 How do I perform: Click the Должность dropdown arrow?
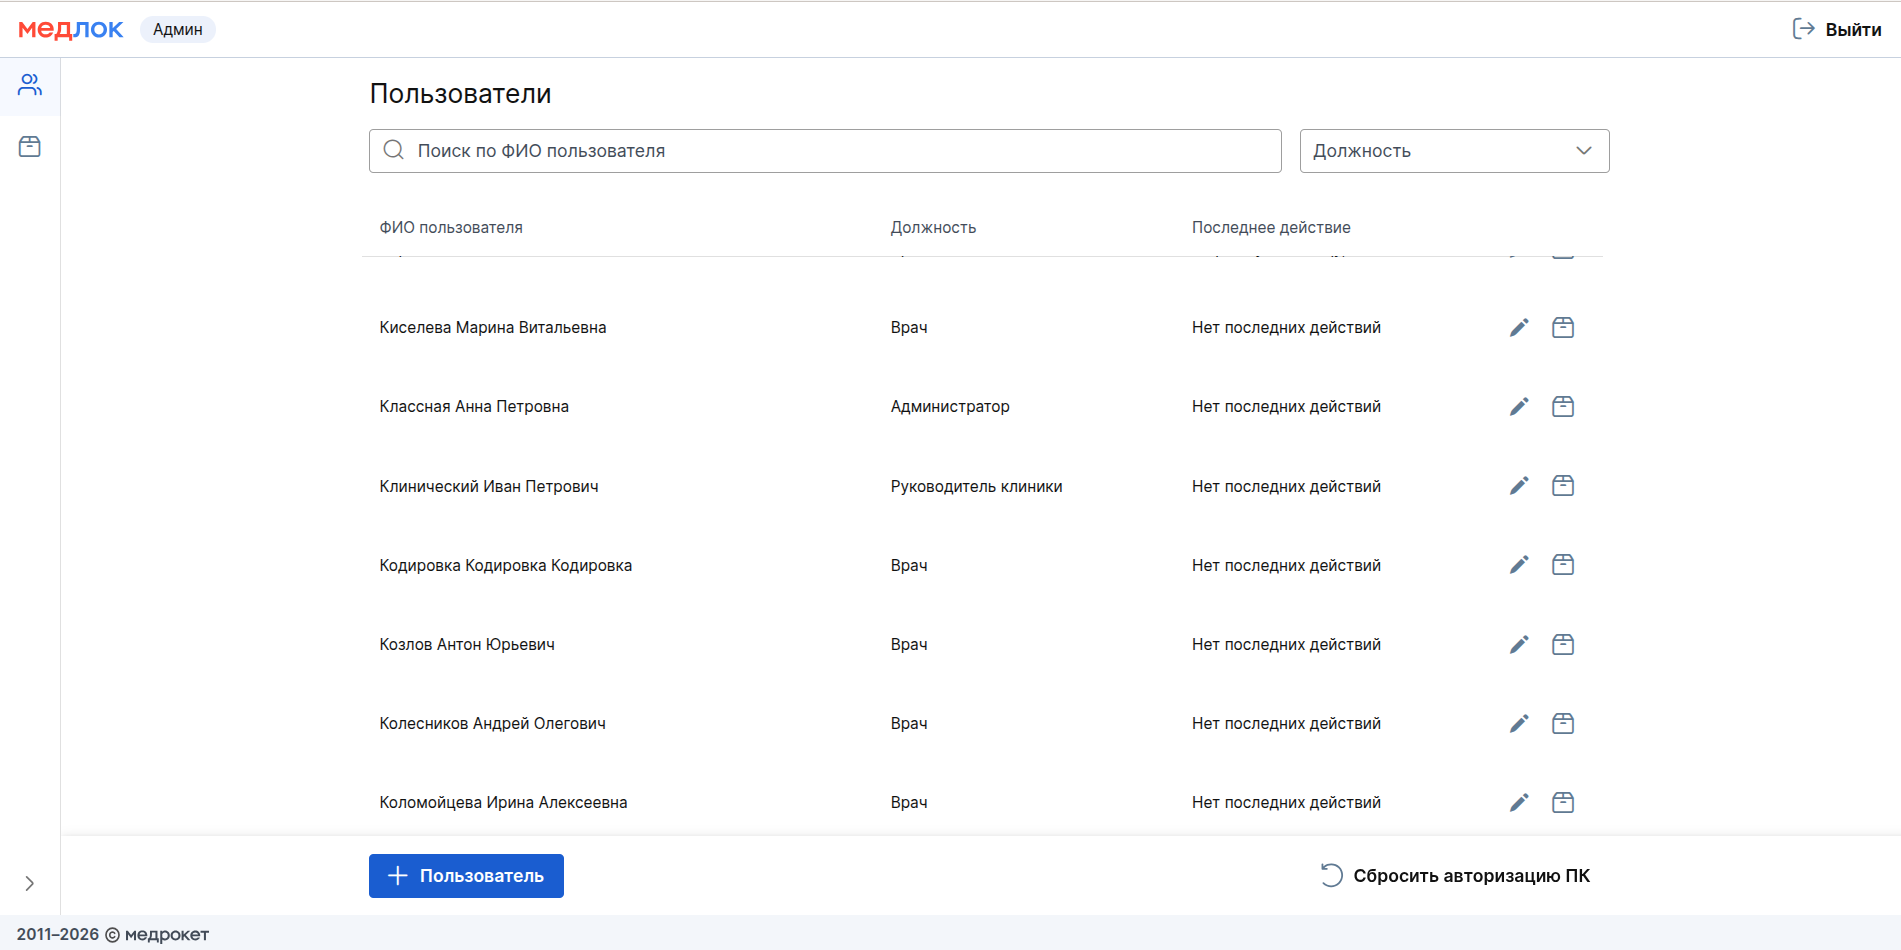1583,151
